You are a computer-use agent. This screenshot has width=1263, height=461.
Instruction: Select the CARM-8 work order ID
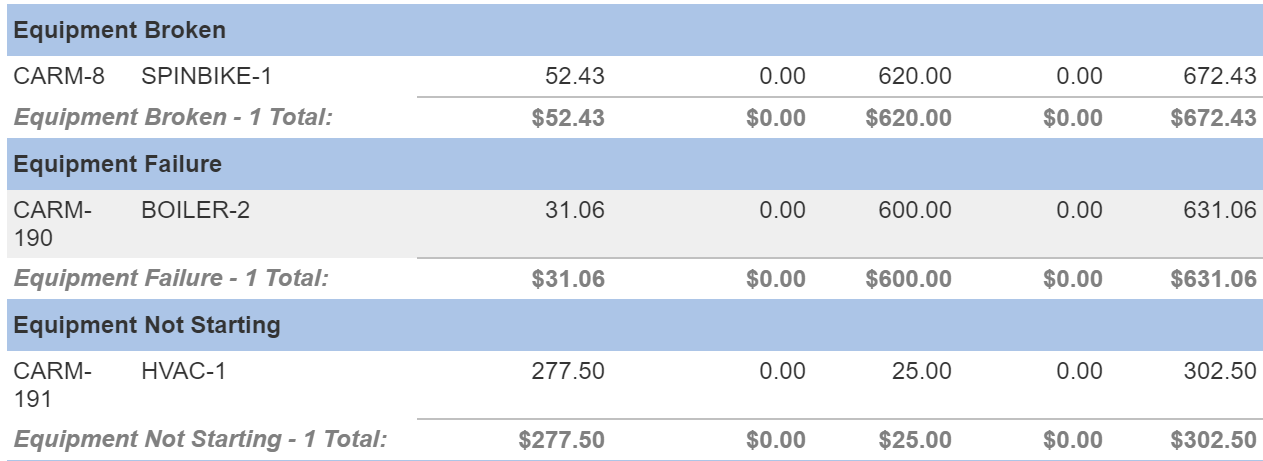[x=59, y=76]
